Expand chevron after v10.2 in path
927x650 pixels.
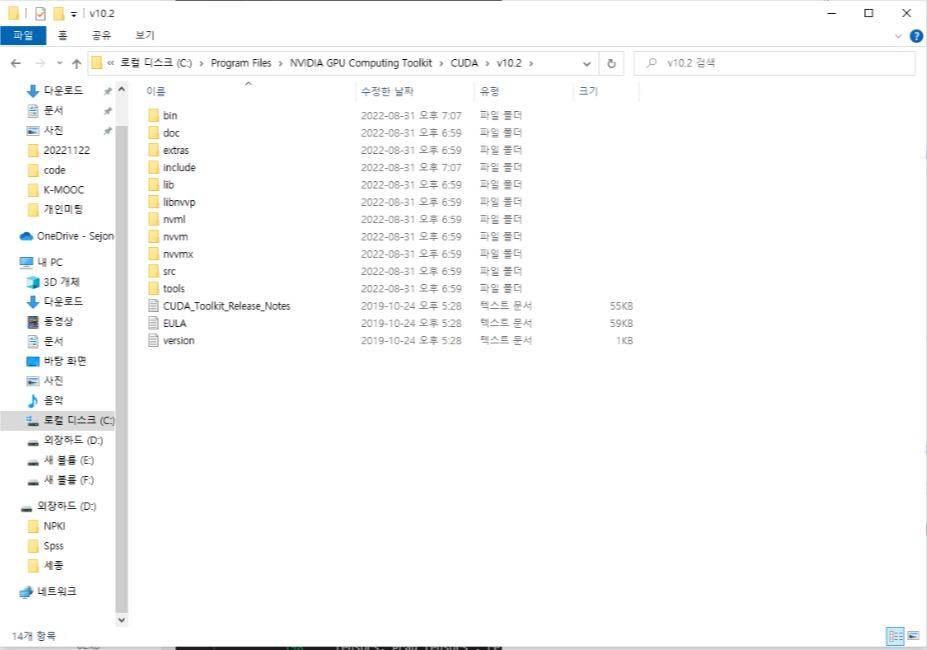[531, 63]
